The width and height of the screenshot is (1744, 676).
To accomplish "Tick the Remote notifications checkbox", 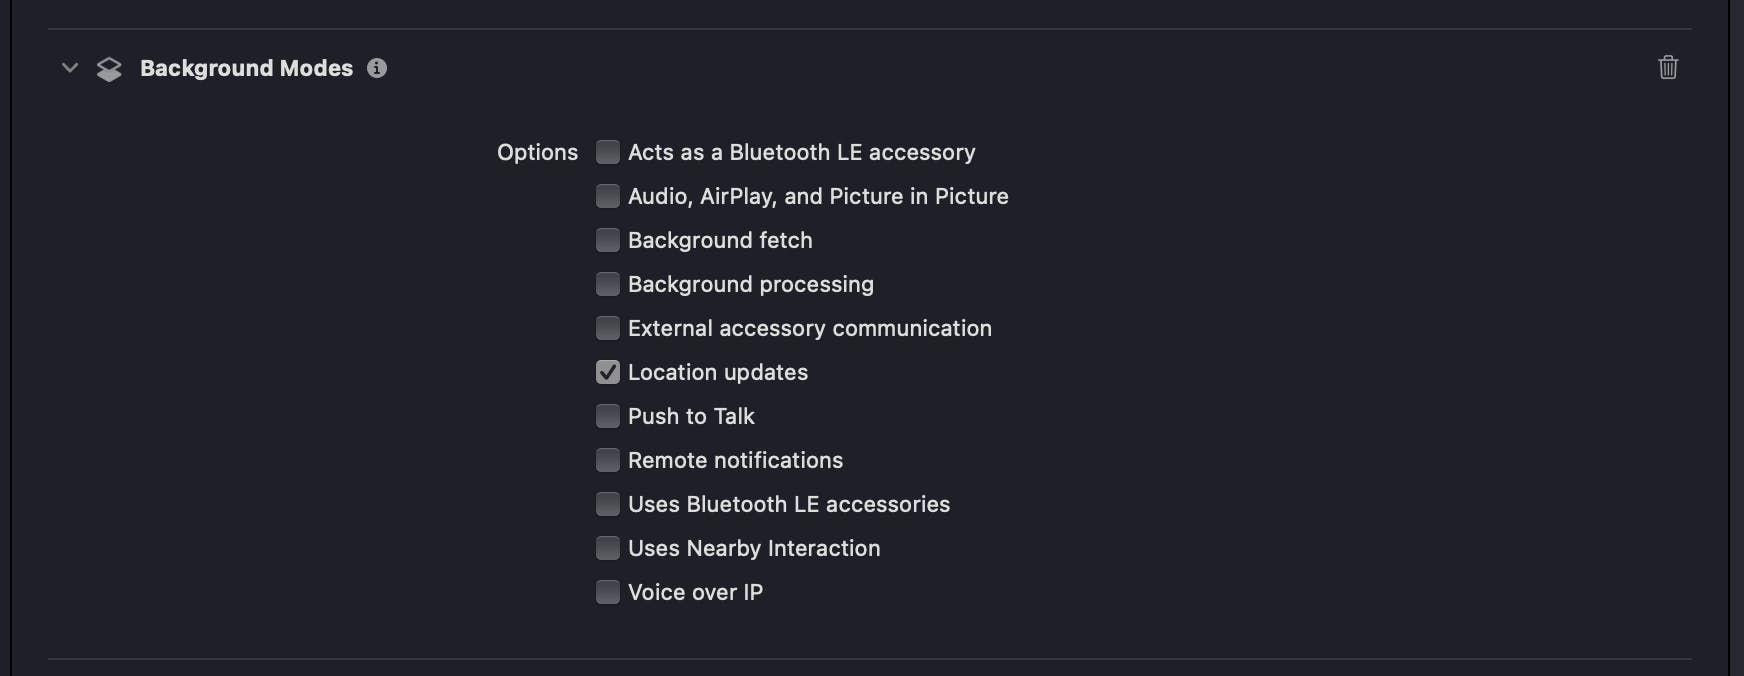I will 608,460.
